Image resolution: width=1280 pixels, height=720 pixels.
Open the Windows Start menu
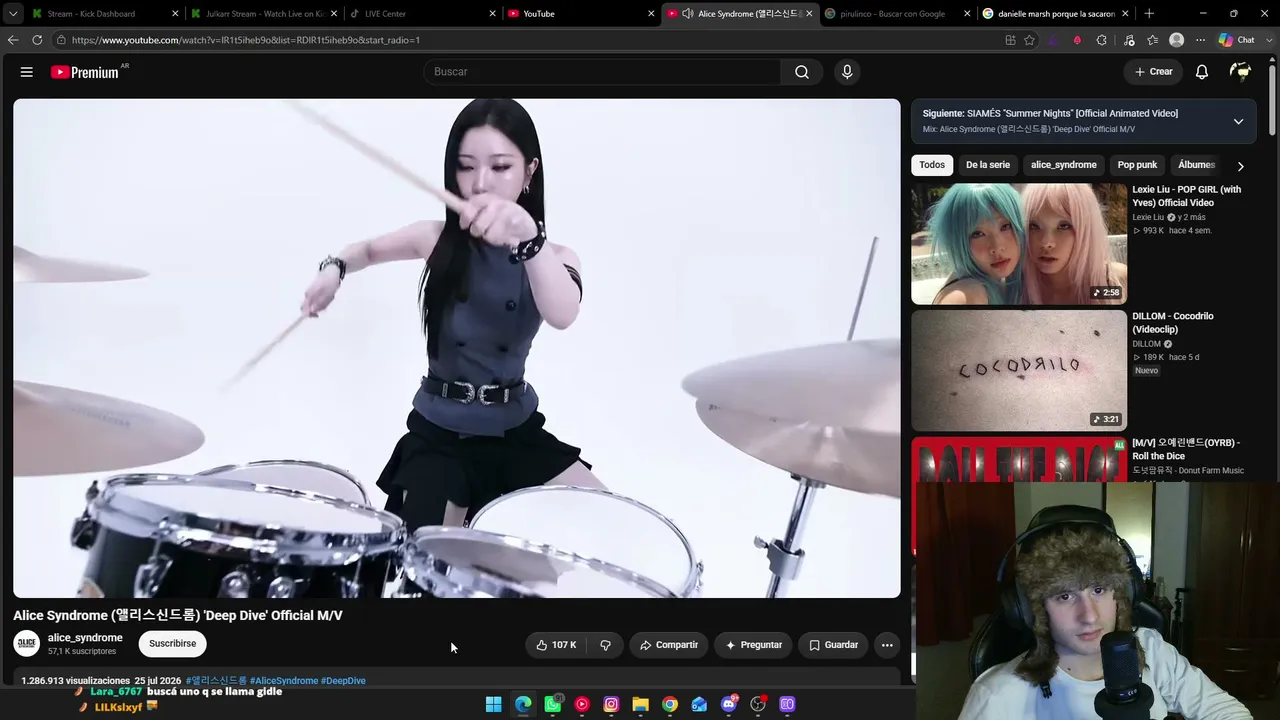click(x=493, y=705)
